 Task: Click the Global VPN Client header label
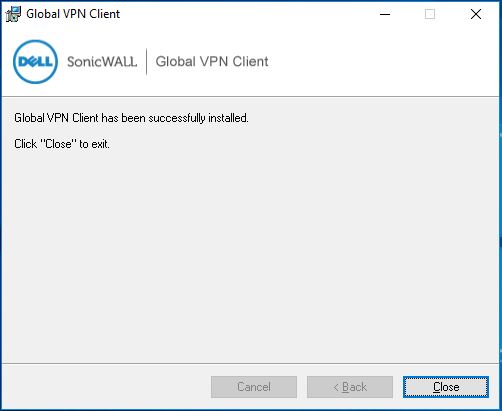coord(212,62)
